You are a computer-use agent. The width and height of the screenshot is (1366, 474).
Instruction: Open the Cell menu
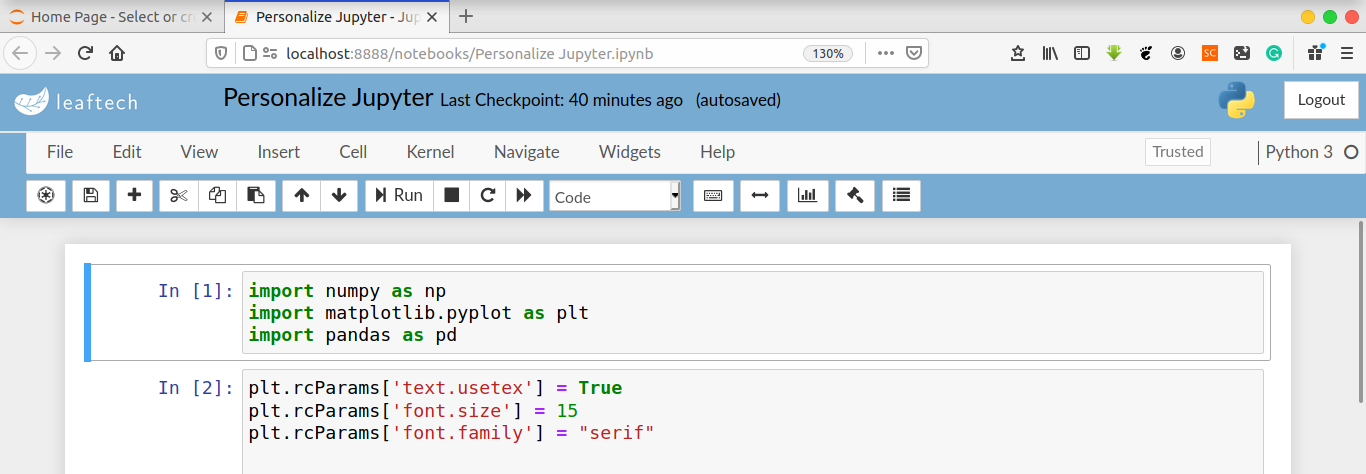[x=353, y=152]
